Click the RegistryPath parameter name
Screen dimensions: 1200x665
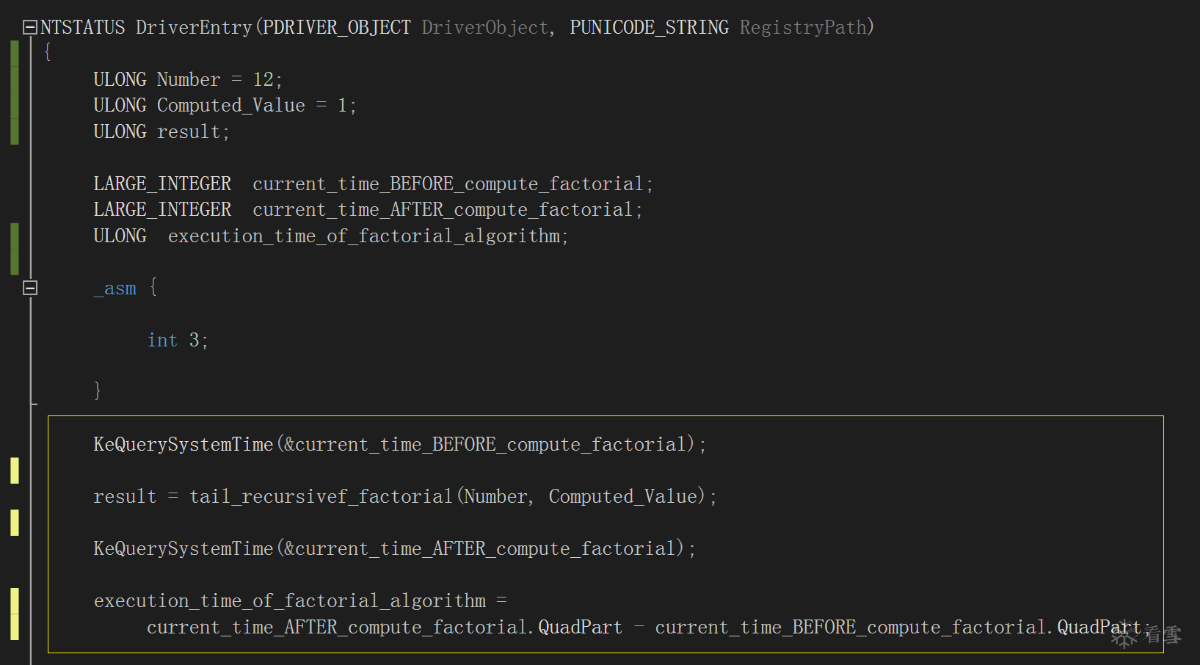[x=804, y=28]
